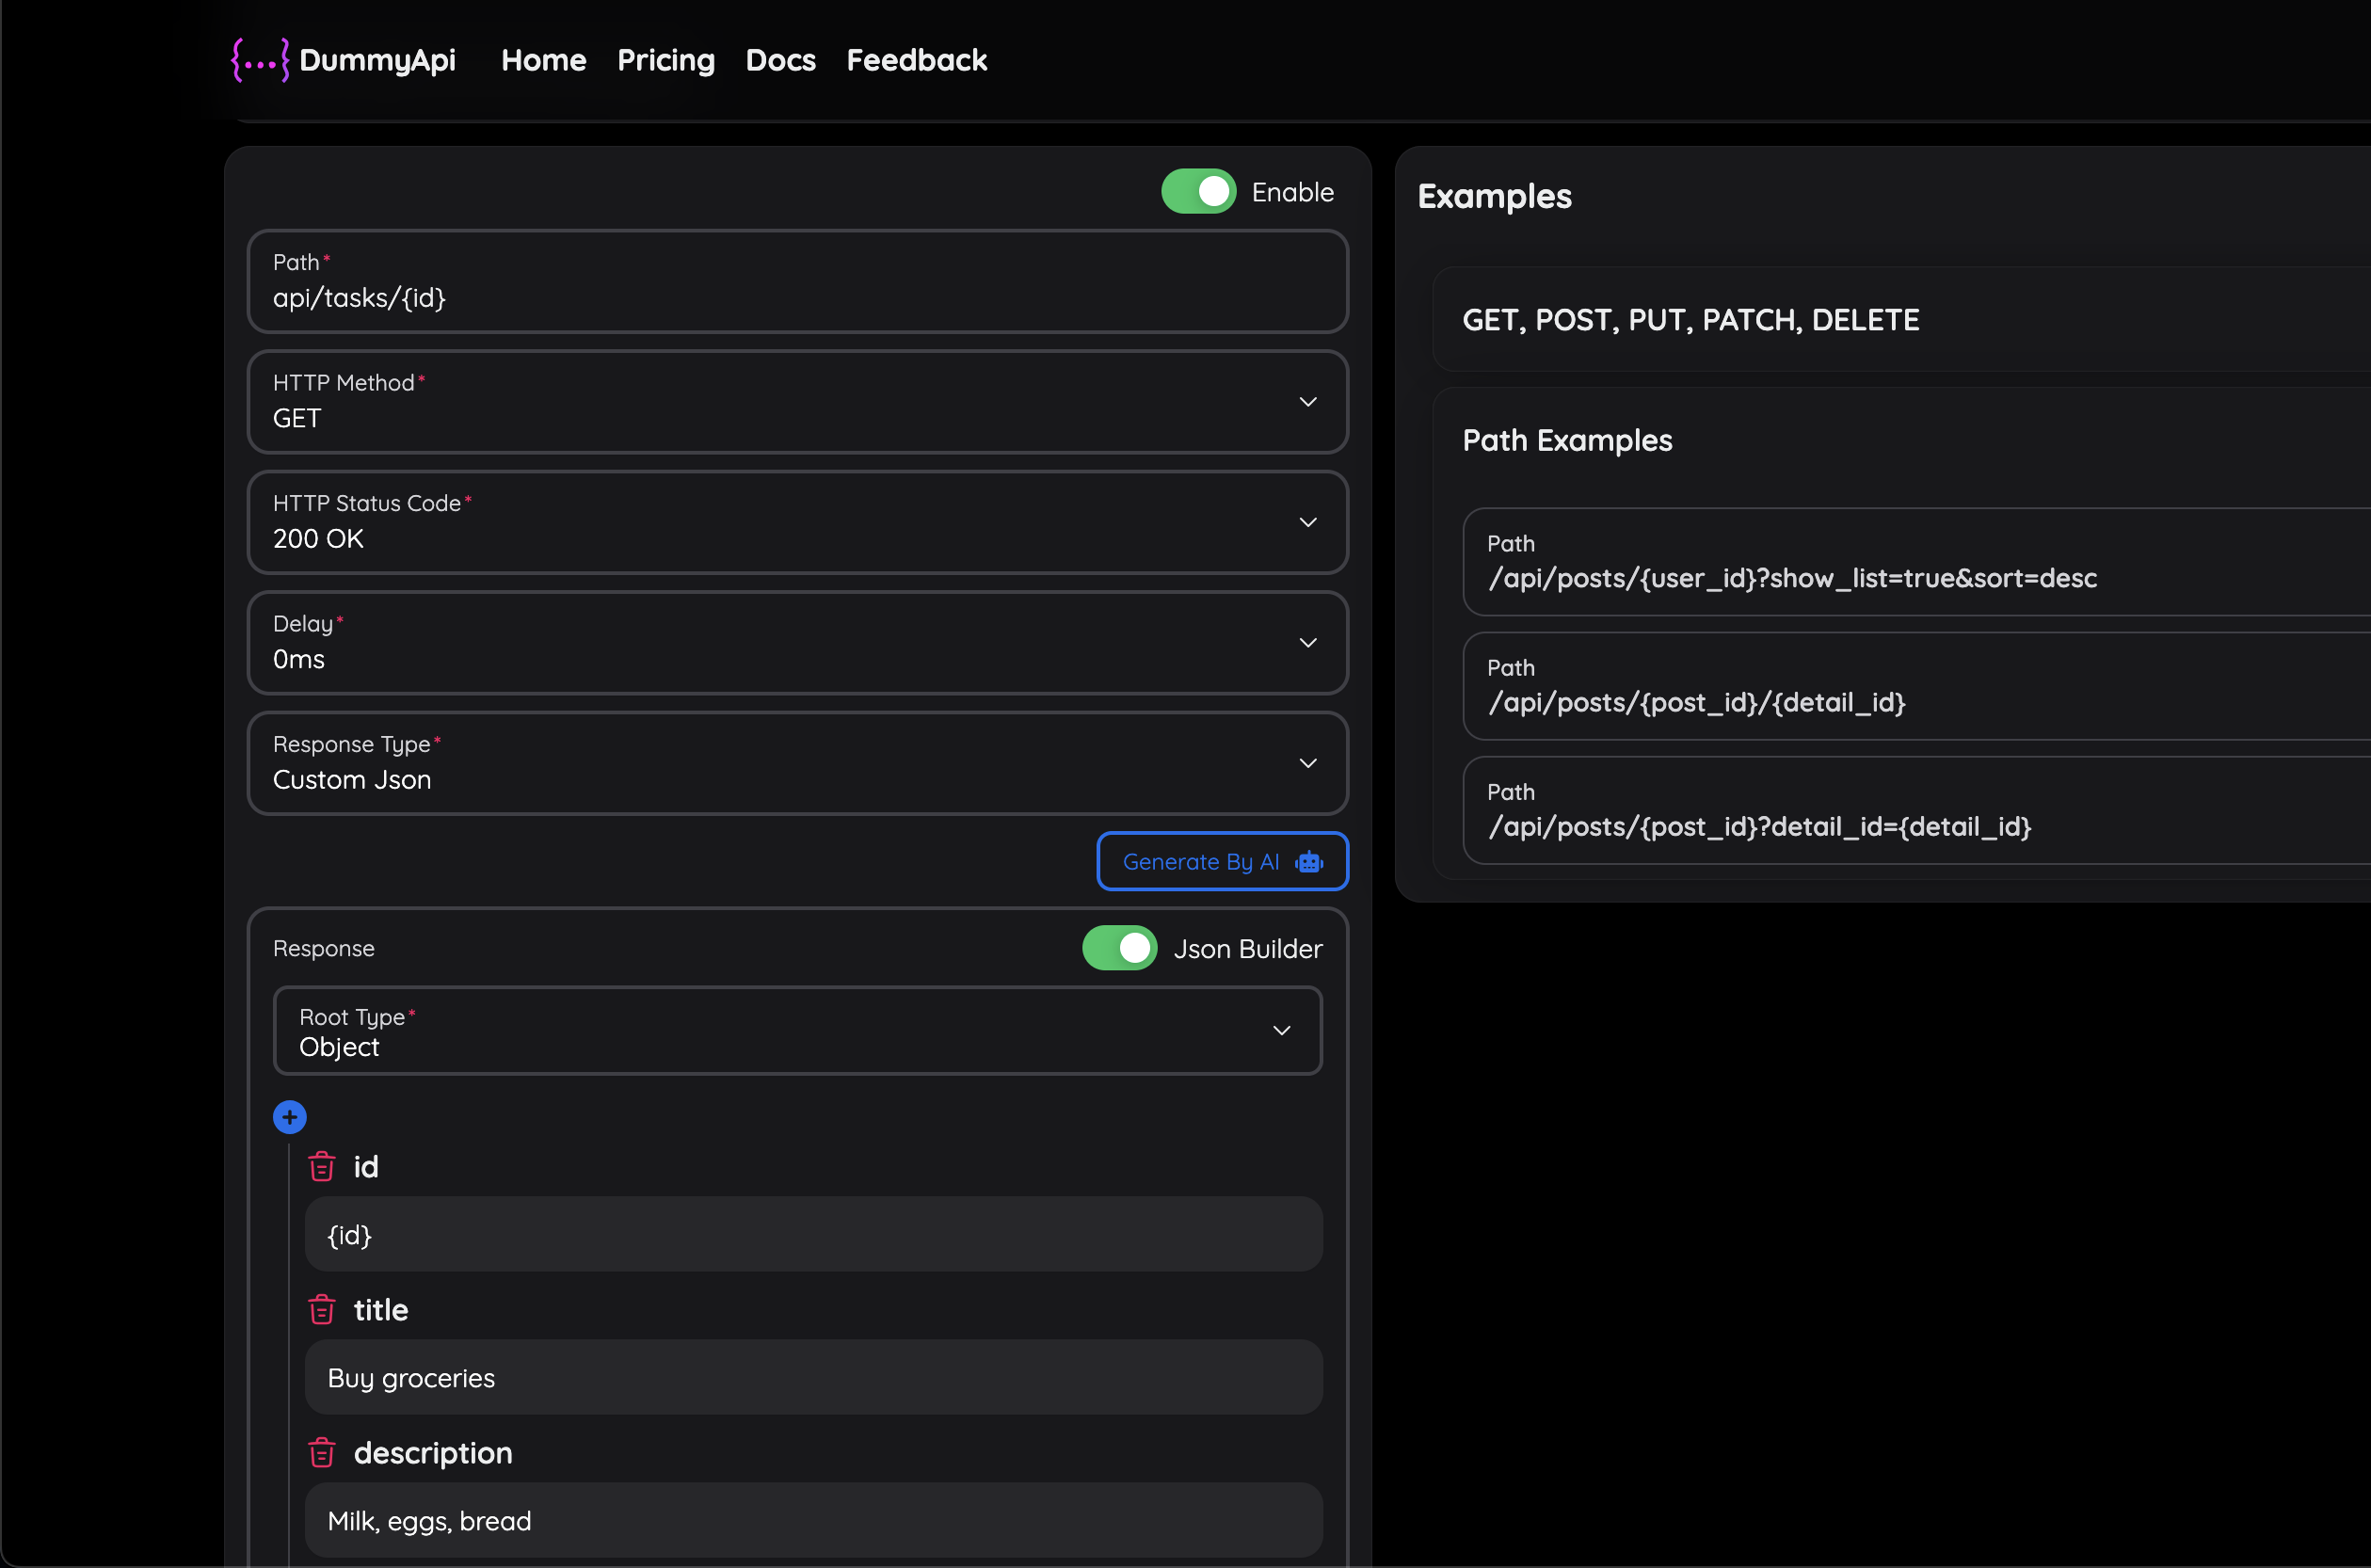Expand the Response Type dropdown
The height and width of the screenshot is (1568, 2371).
point(797,764)
